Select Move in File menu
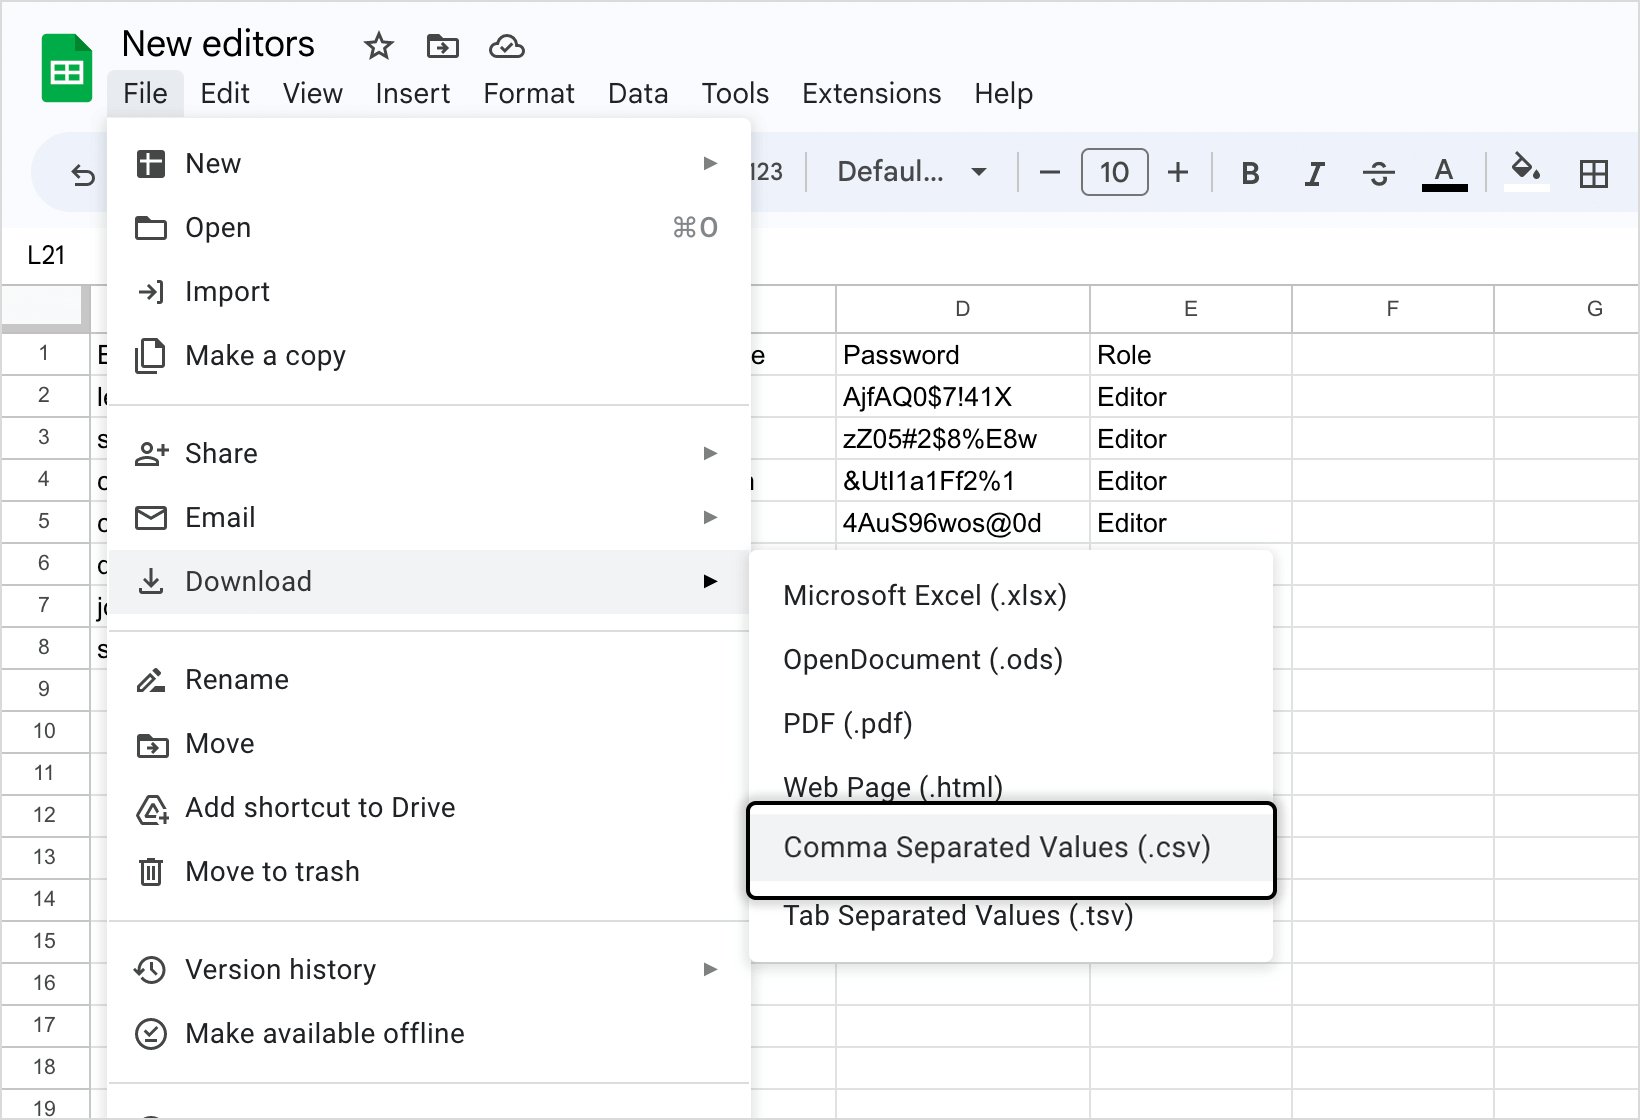Screen dimensions: 1640x1120 coord(429,744)
